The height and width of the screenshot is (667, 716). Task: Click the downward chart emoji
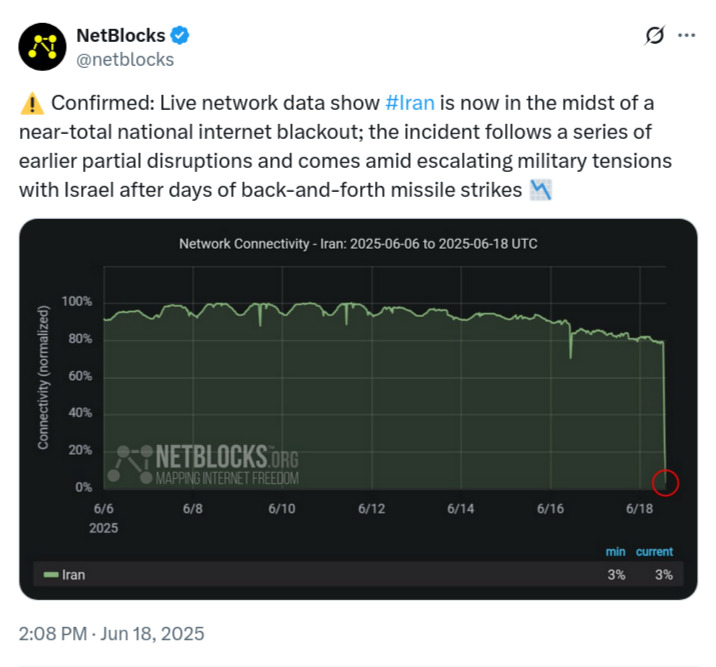point(541,190)
